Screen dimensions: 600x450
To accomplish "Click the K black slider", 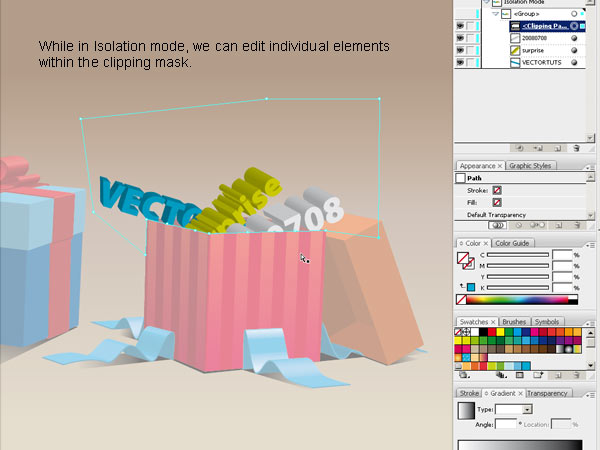I will 518,287.
